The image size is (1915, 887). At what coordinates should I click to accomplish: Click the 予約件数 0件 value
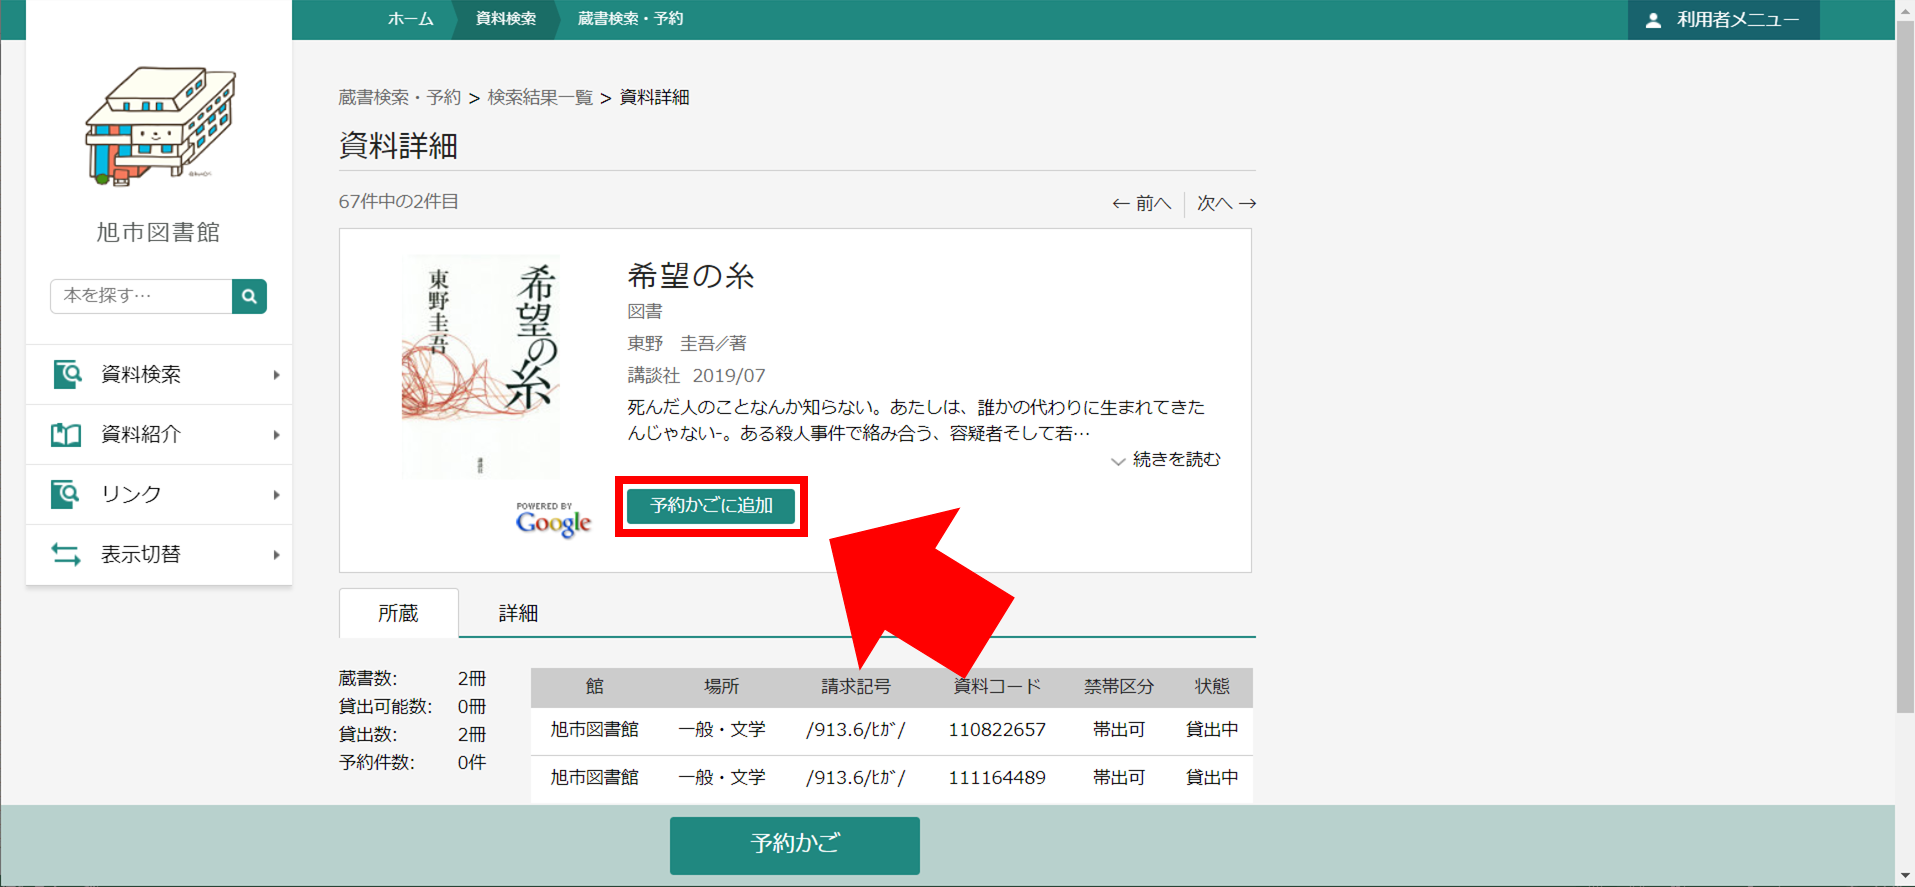(472, 763)
